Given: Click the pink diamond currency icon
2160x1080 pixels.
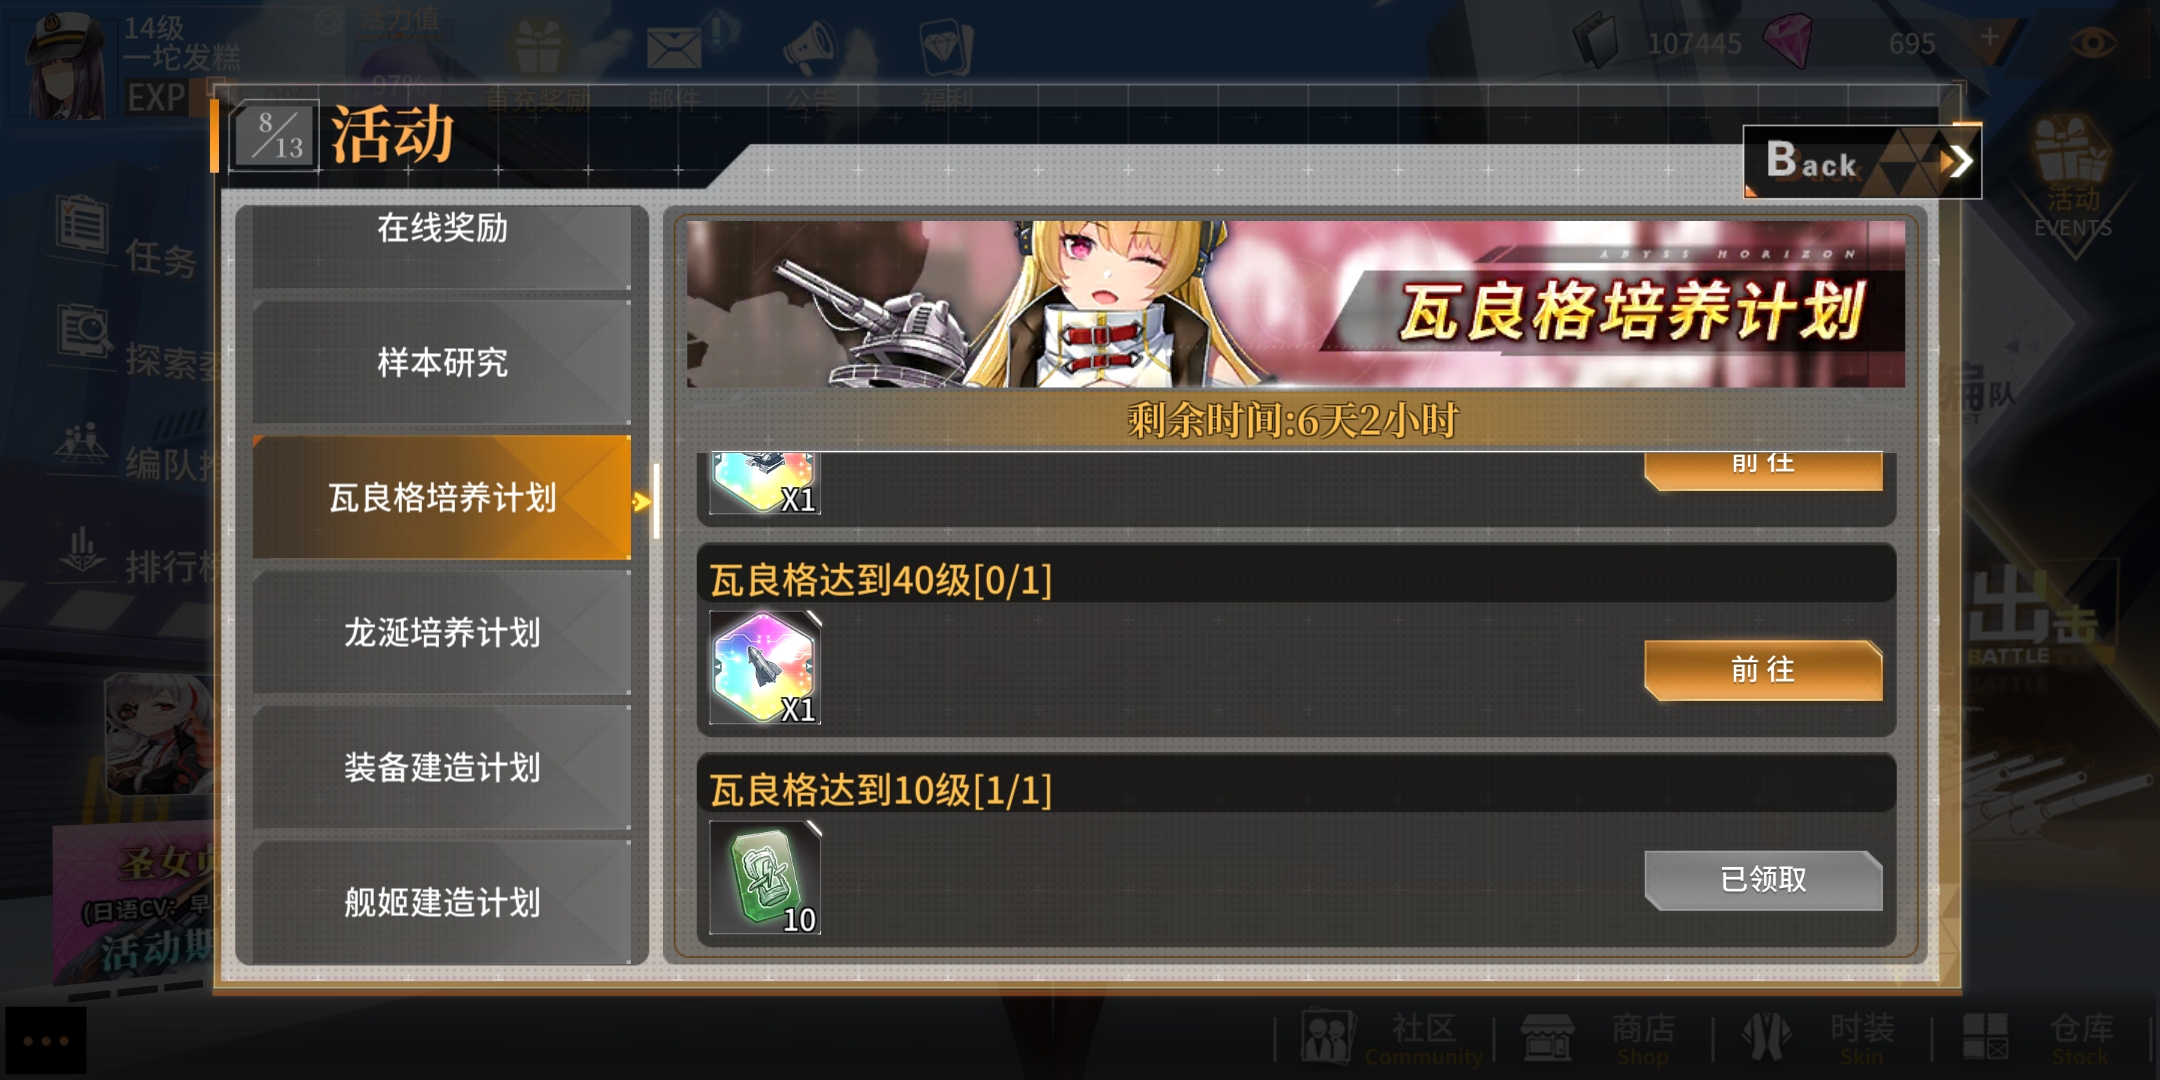Looking at the screenshot, I should click(x=1787, y=41).
